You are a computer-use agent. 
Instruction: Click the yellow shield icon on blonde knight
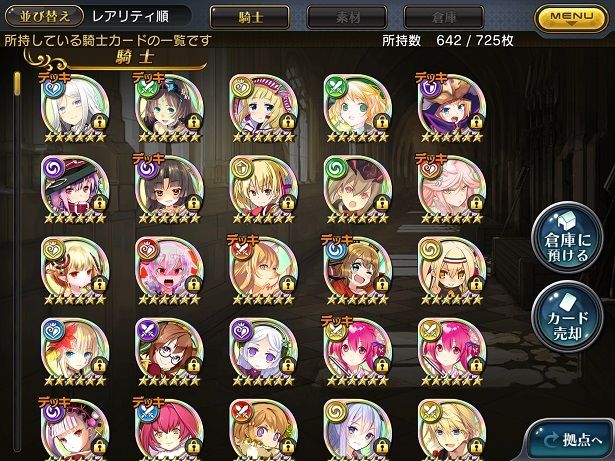pyautogui.click(x=242, y=169)
